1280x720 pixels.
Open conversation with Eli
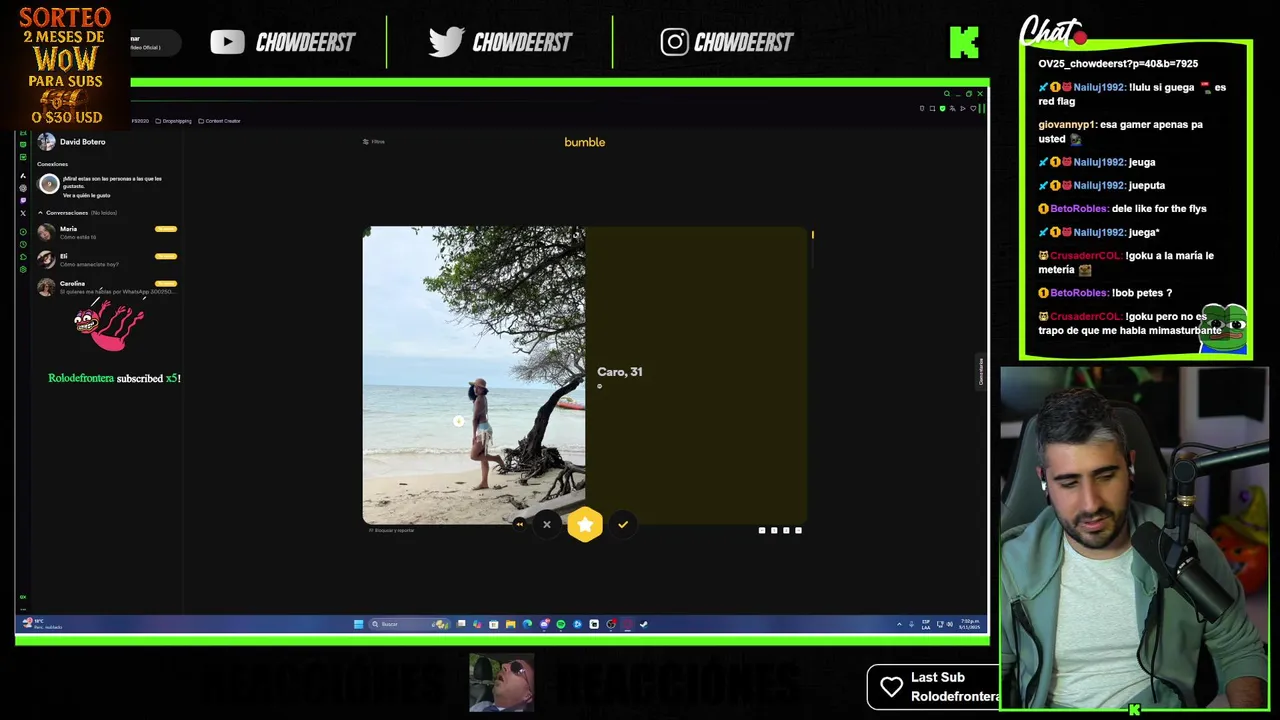[x=107, y=259]
